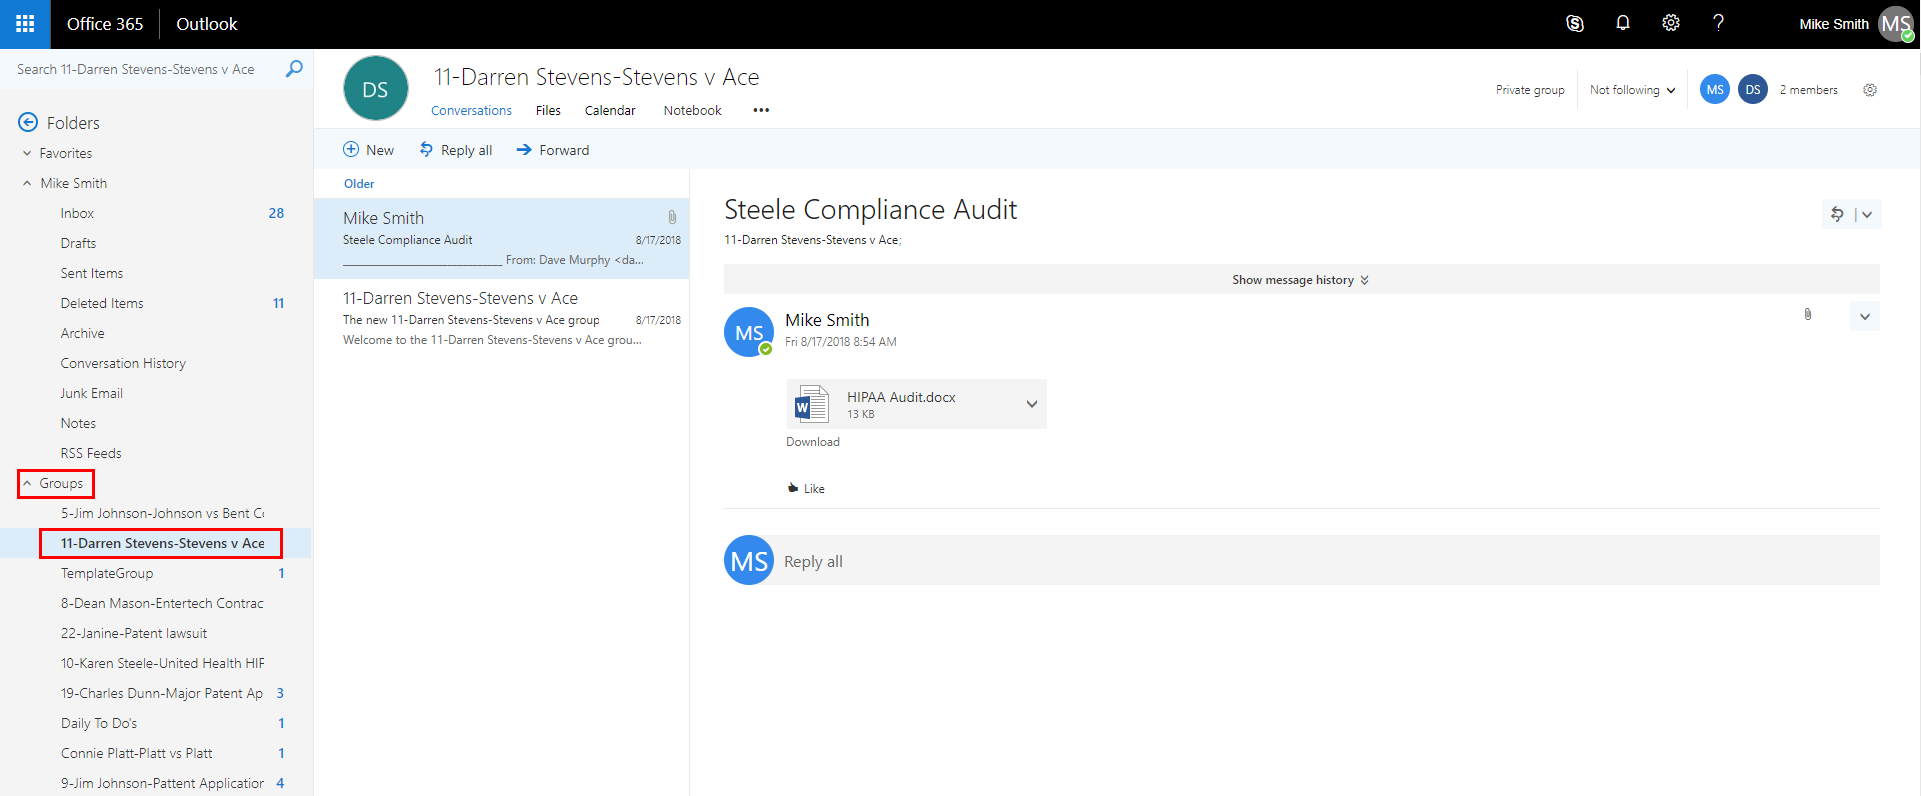The width and height of the screenshot is (1921, 796).
Task: Expand HIPAA Audit.docx attachment options
Action: pyautogui.click(x=1032, y=404)
